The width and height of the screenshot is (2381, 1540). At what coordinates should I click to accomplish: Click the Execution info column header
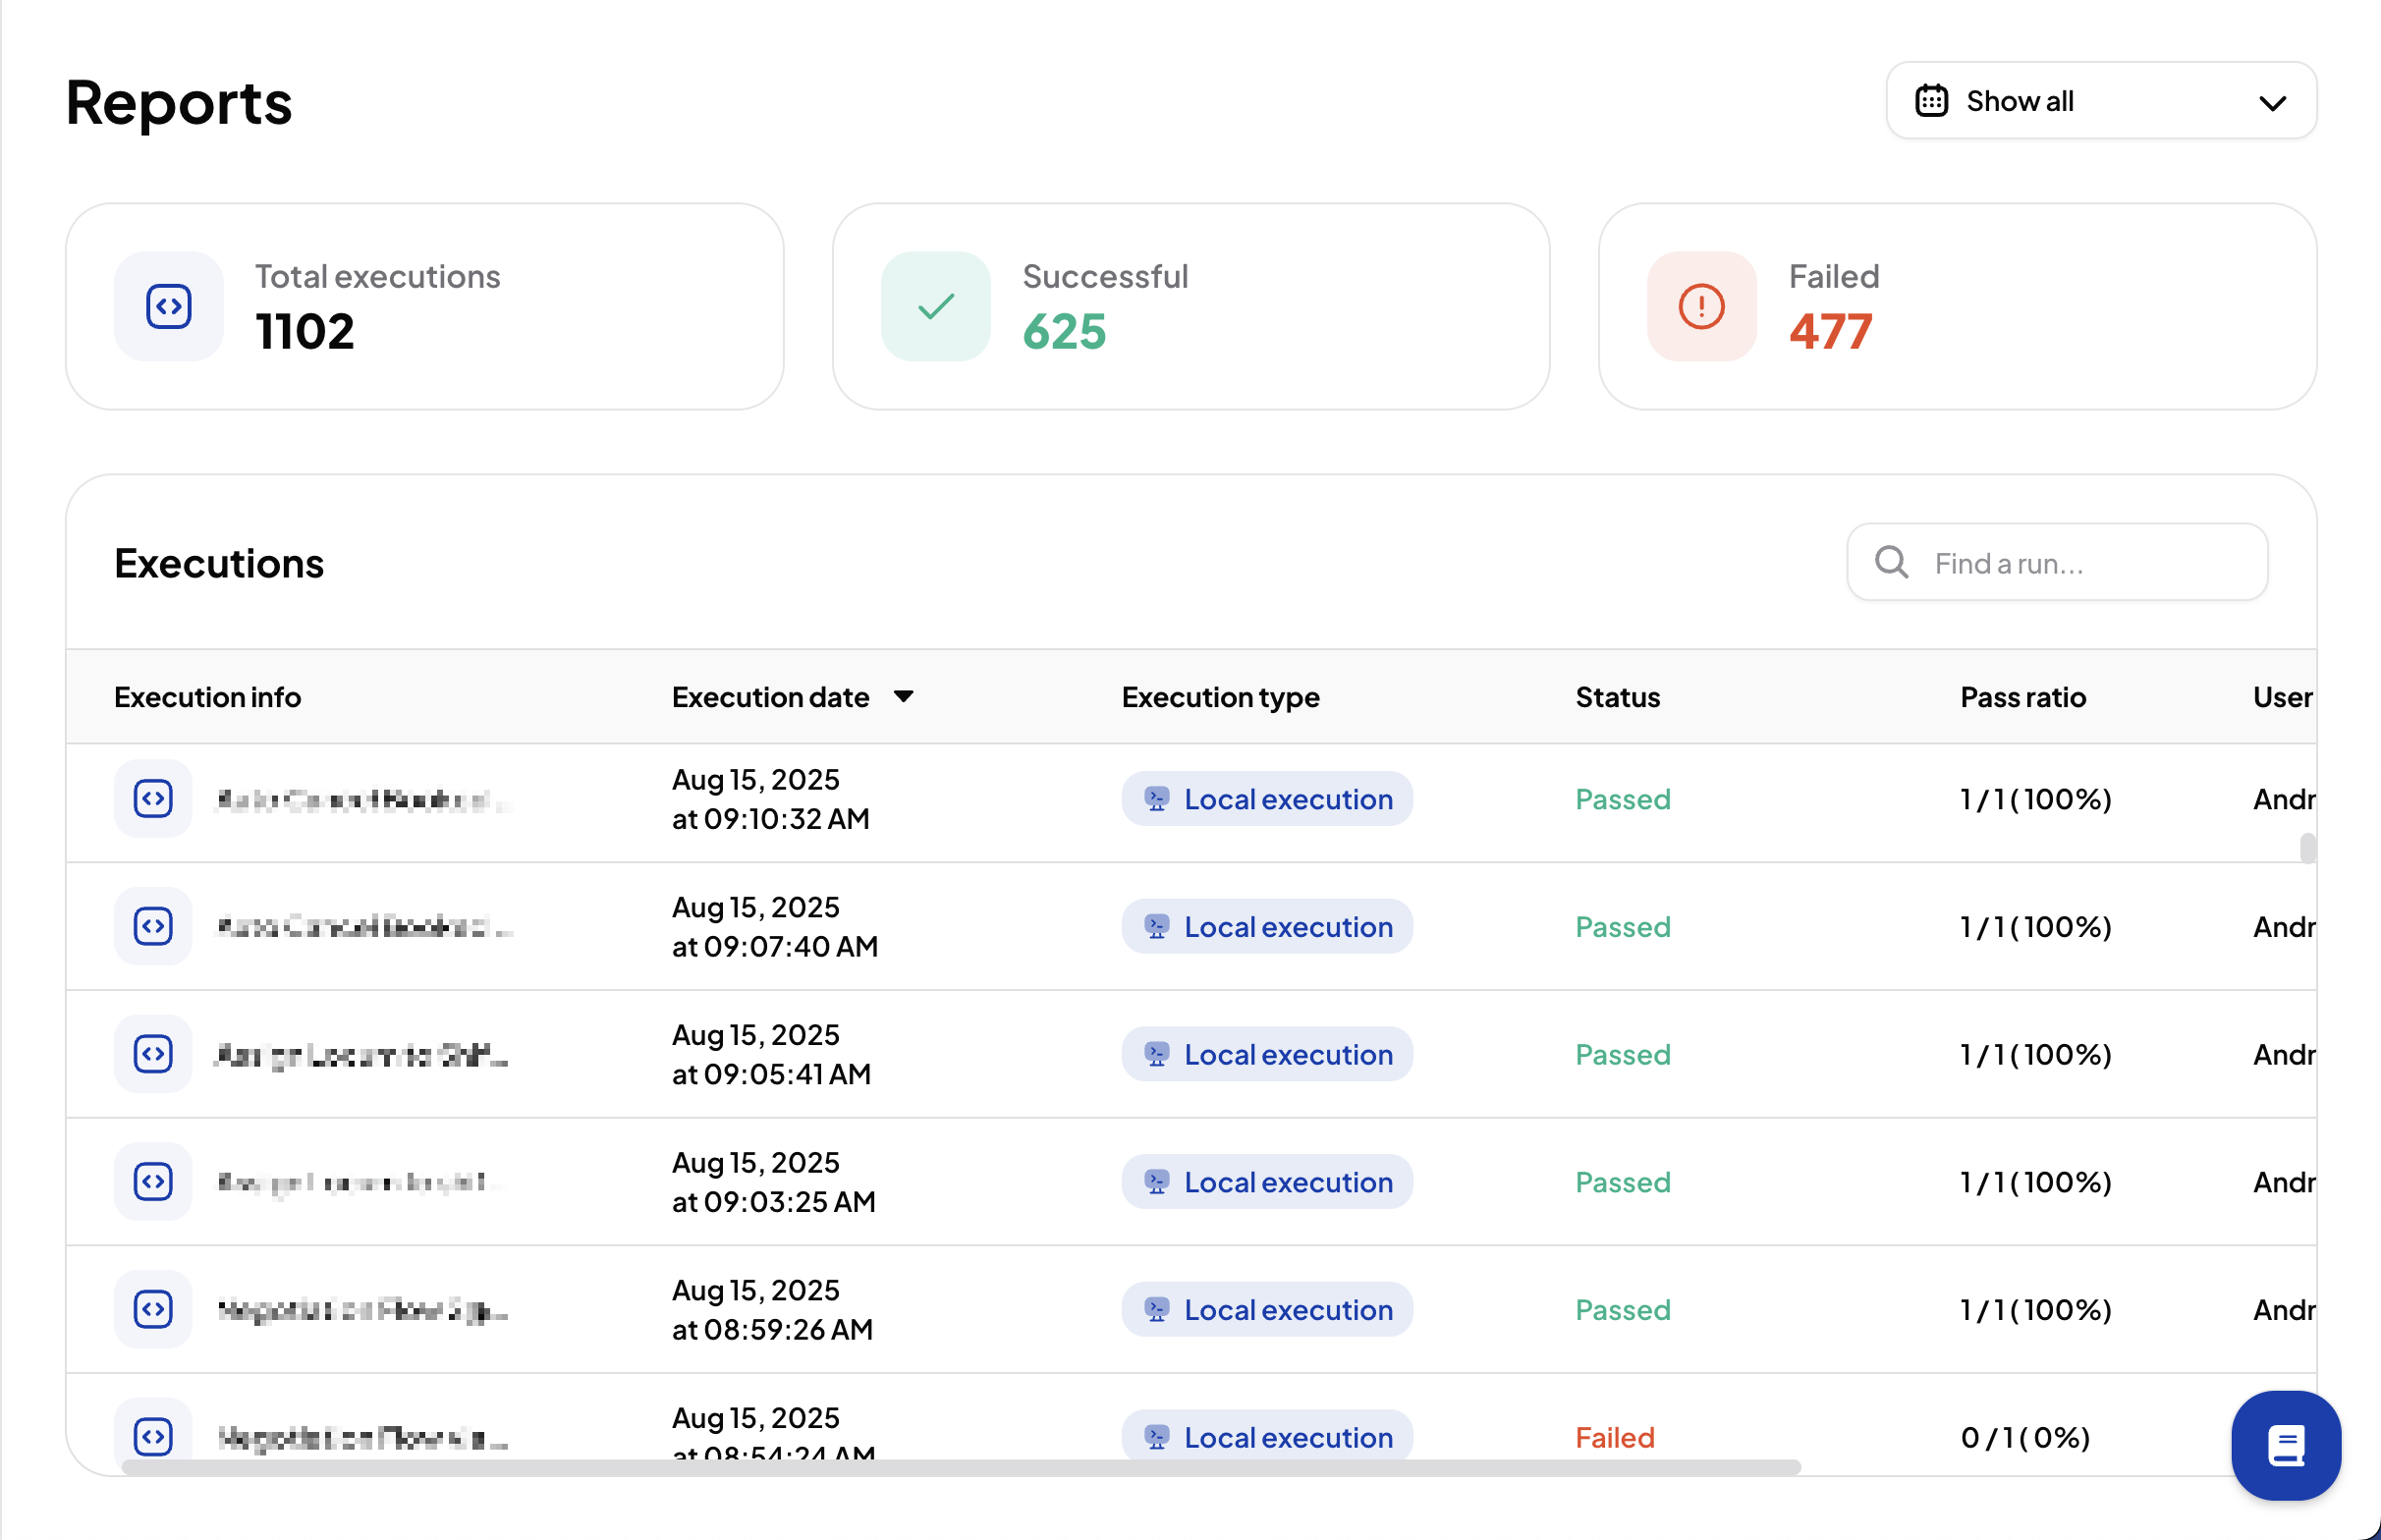(x=207, y=697)
